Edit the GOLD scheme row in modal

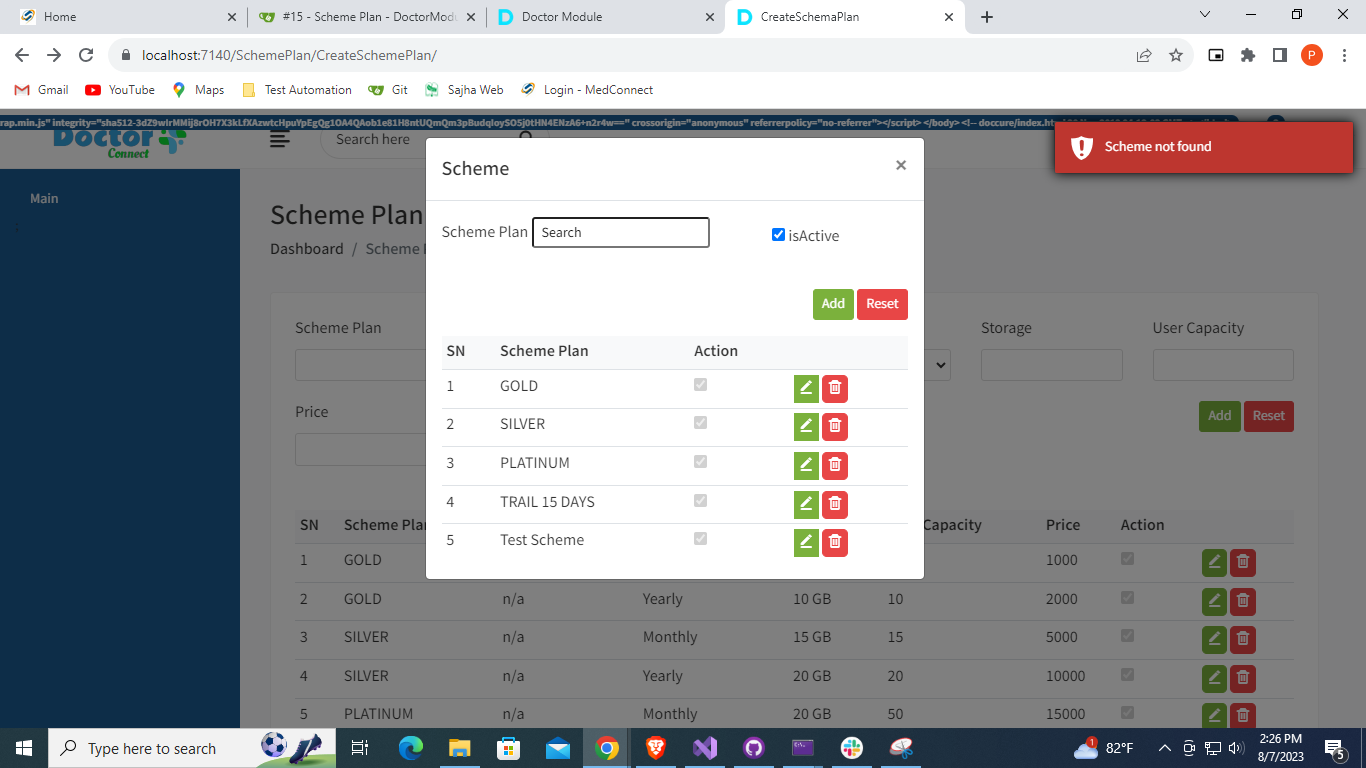point(806,389)
